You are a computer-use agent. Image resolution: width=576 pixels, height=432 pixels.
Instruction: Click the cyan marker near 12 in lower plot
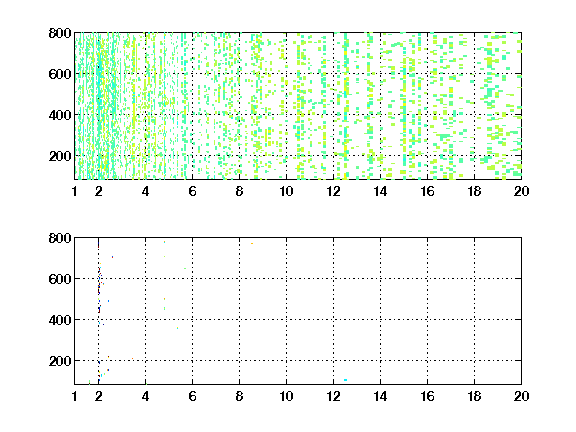pos(345,380)
